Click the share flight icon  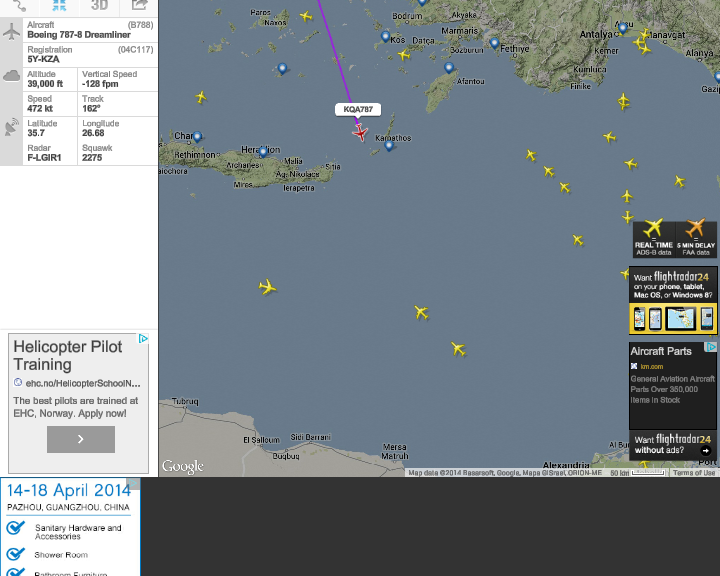click(139, 5)
